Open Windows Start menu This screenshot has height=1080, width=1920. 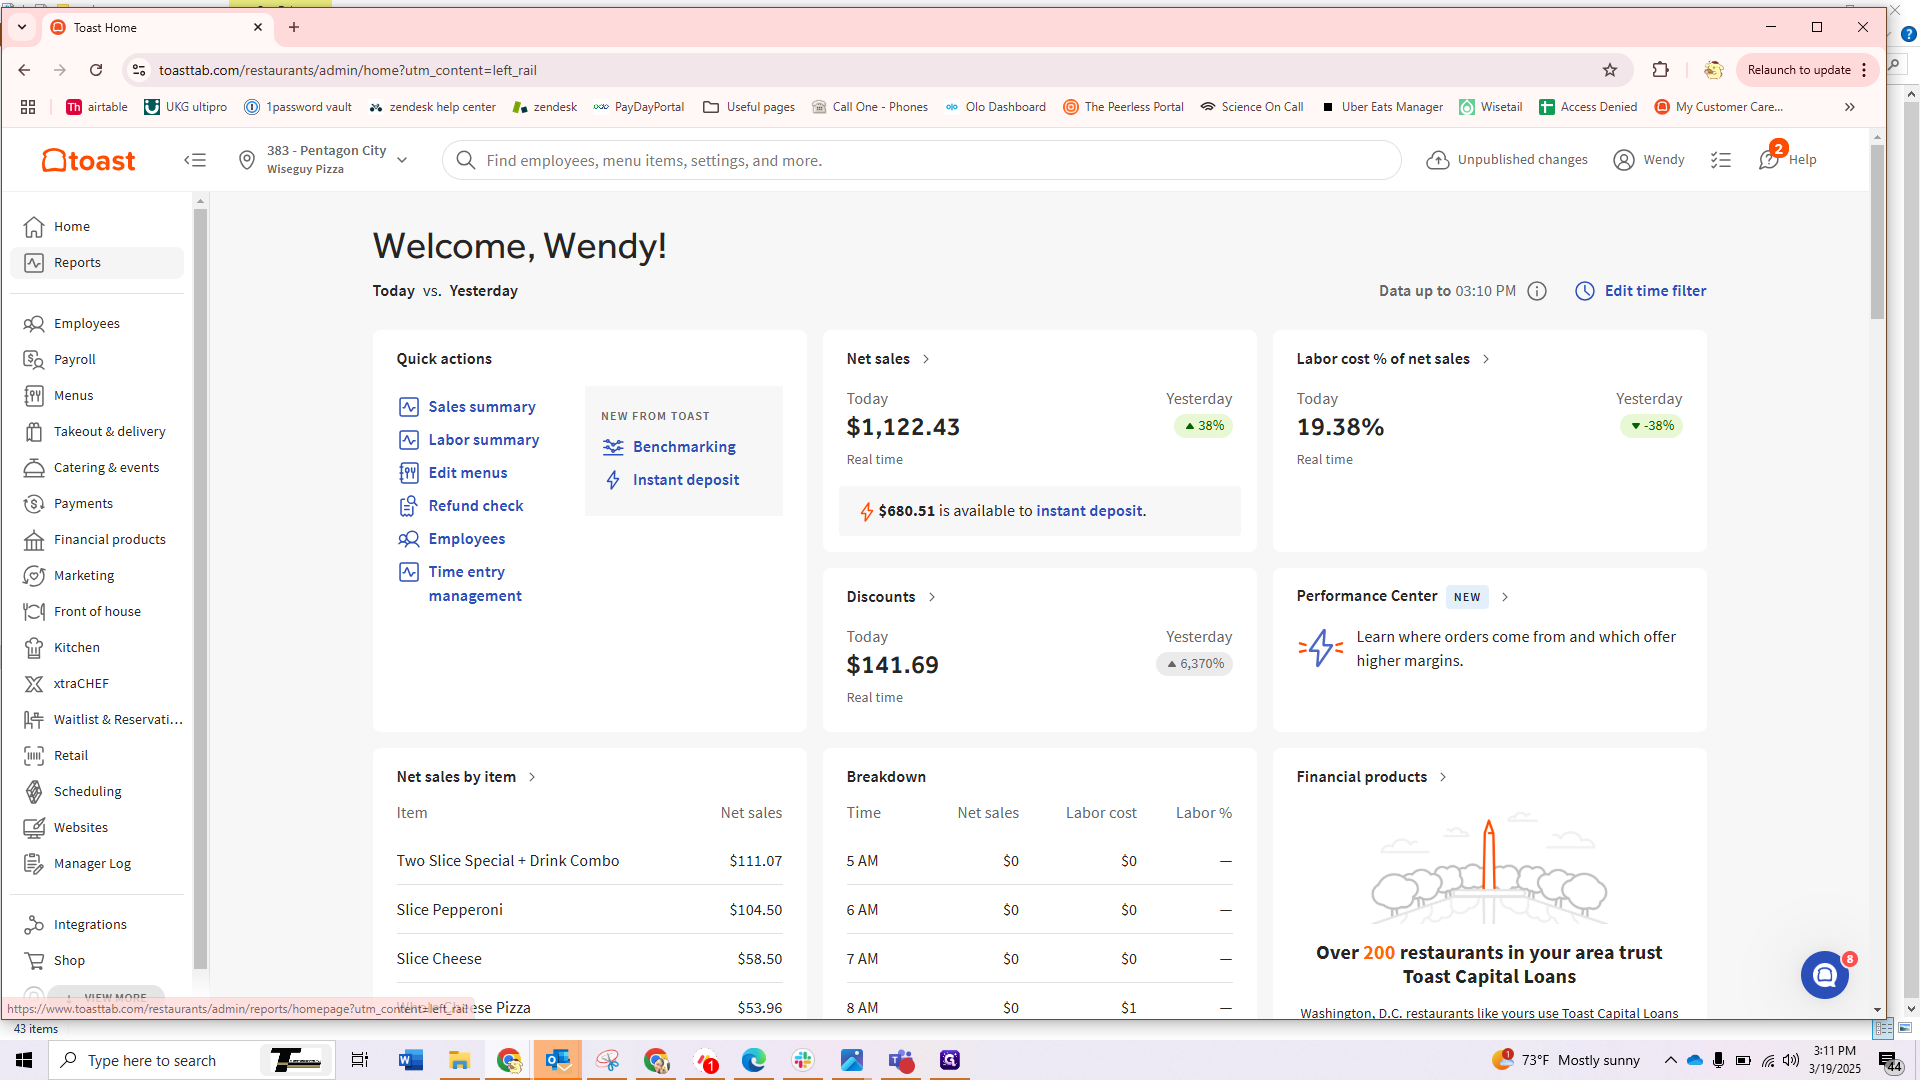pos(24,1060)
